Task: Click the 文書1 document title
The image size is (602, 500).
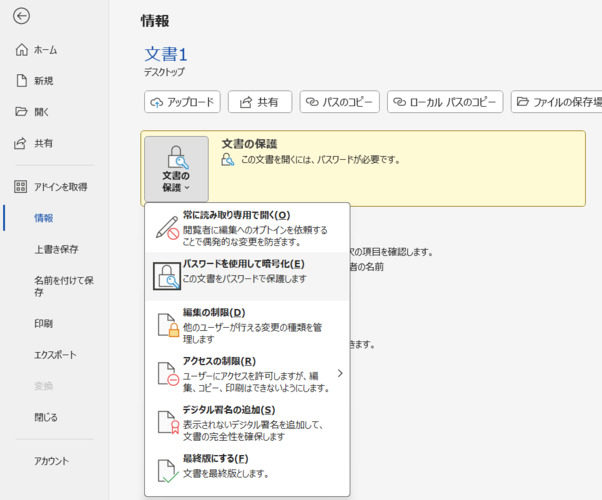Action: pyautogui.click(x=166, y=54)
